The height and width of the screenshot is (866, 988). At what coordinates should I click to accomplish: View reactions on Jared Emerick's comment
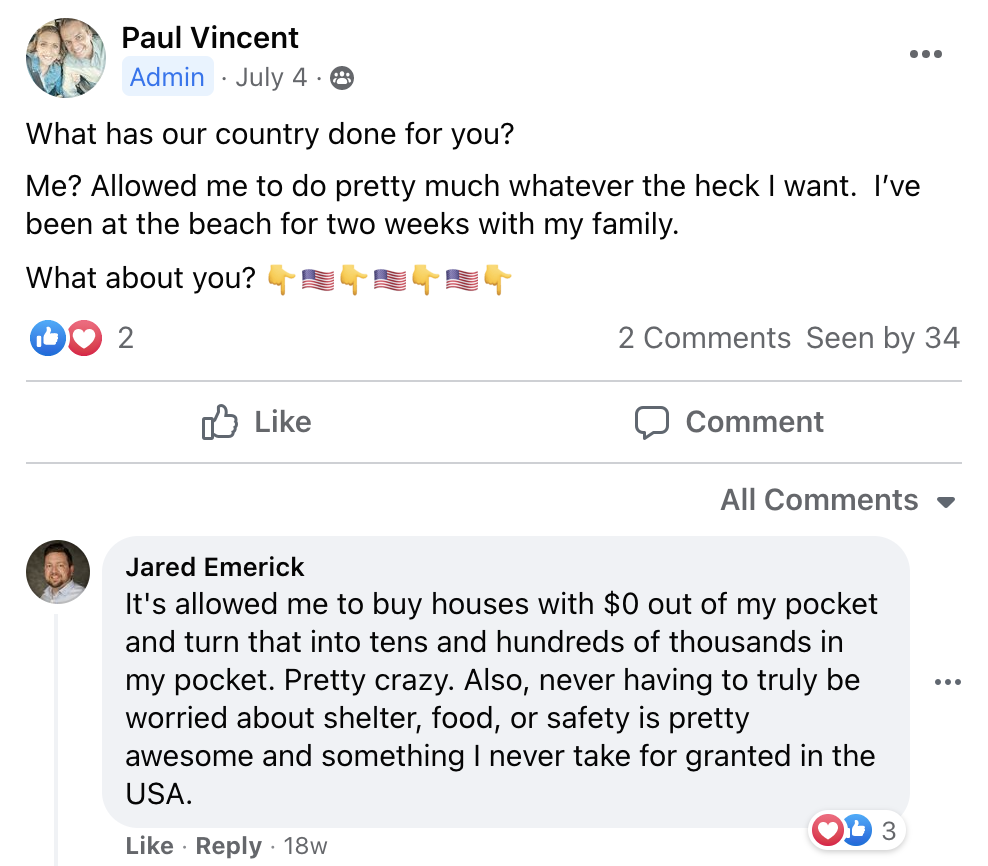point(855,829)
